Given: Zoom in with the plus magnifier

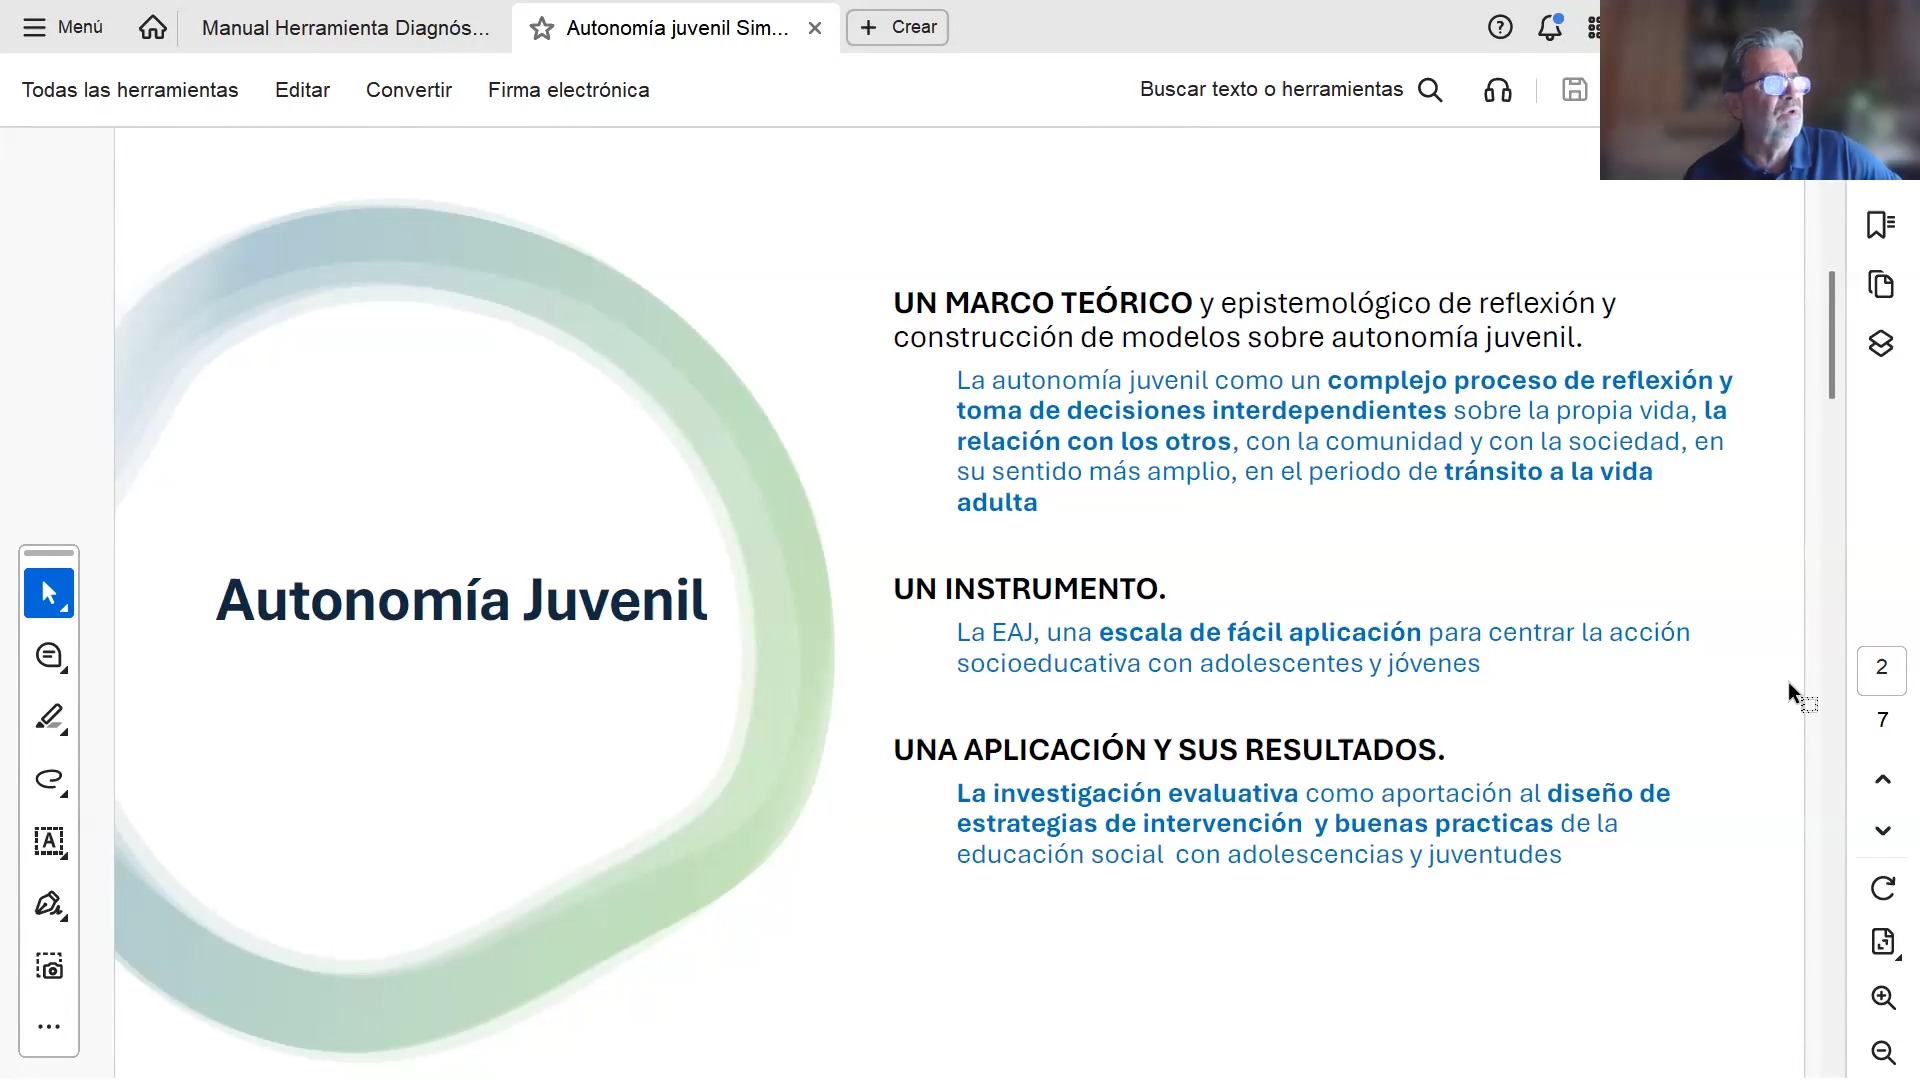Looking at the screenshot, I should (1884, 997).
